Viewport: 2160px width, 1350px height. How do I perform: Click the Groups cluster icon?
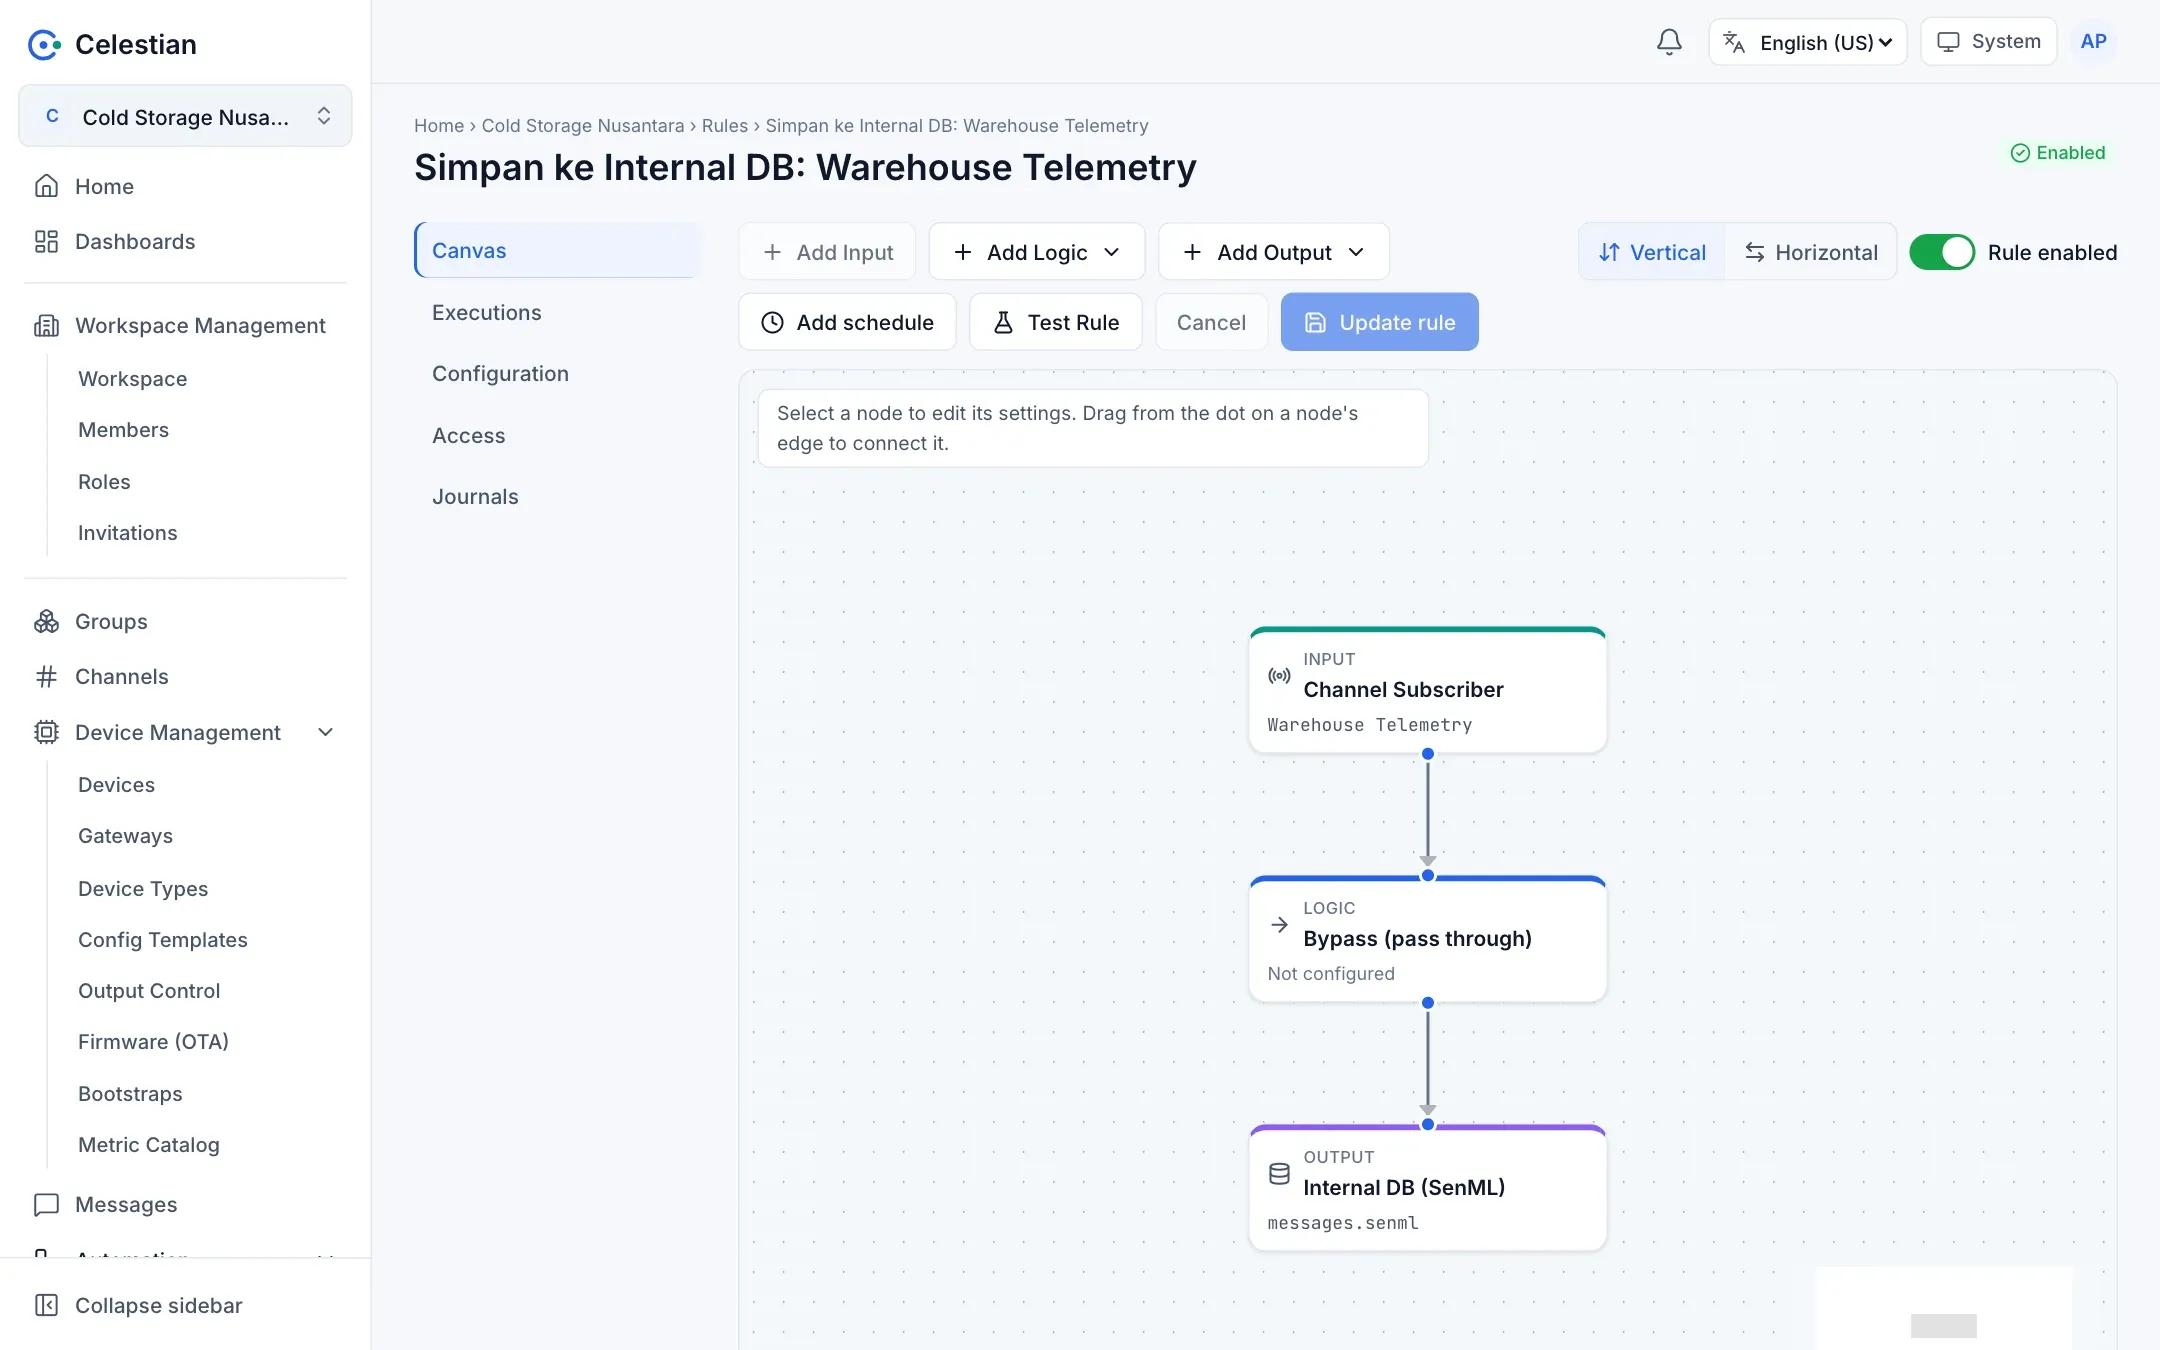46,621
